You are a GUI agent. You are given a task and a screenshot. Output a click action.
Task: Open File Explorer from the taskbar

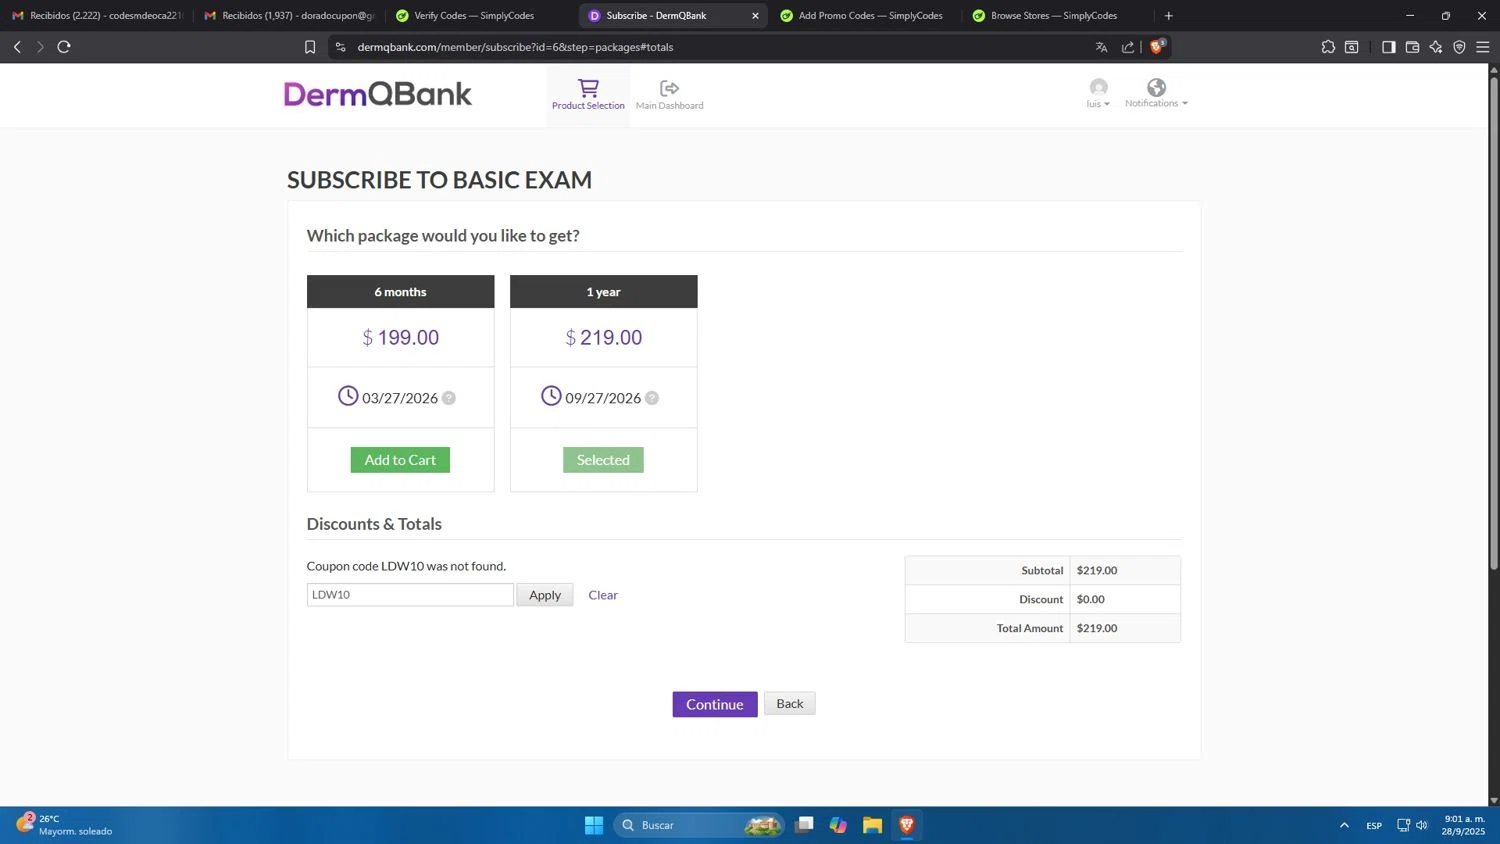[872, 825]
